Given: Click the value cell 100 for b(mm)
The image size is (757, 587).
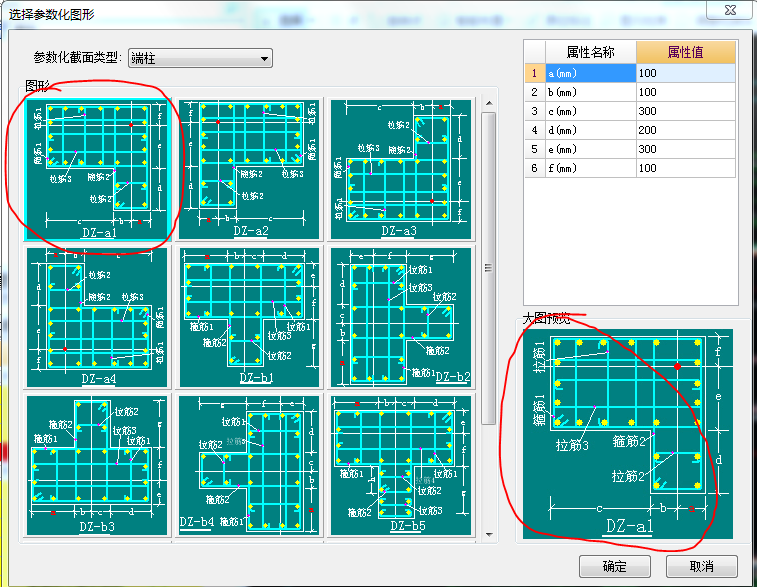Looking at the screenshot, I should (x=686, y=92).
